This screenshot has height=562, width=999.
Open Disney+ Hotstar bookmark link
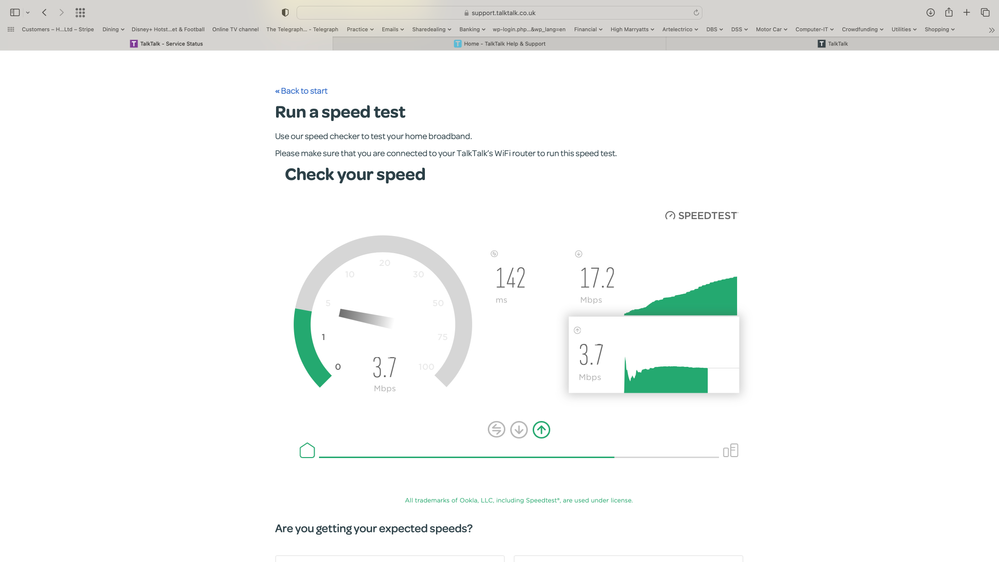click(168, 30)
